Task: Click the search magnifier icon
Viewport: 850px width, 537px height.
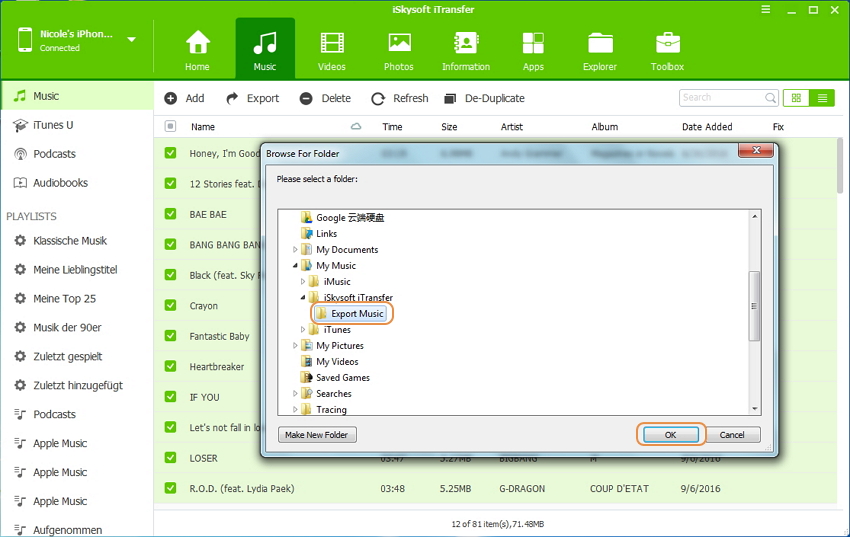Action: tap(770, 98)
